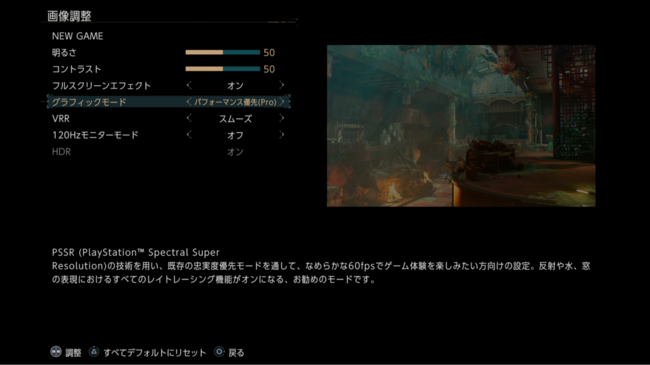Click right arrow of フルスクリーンエフェクト
Viewport: 650px width, 365px height.
(282, 85)
